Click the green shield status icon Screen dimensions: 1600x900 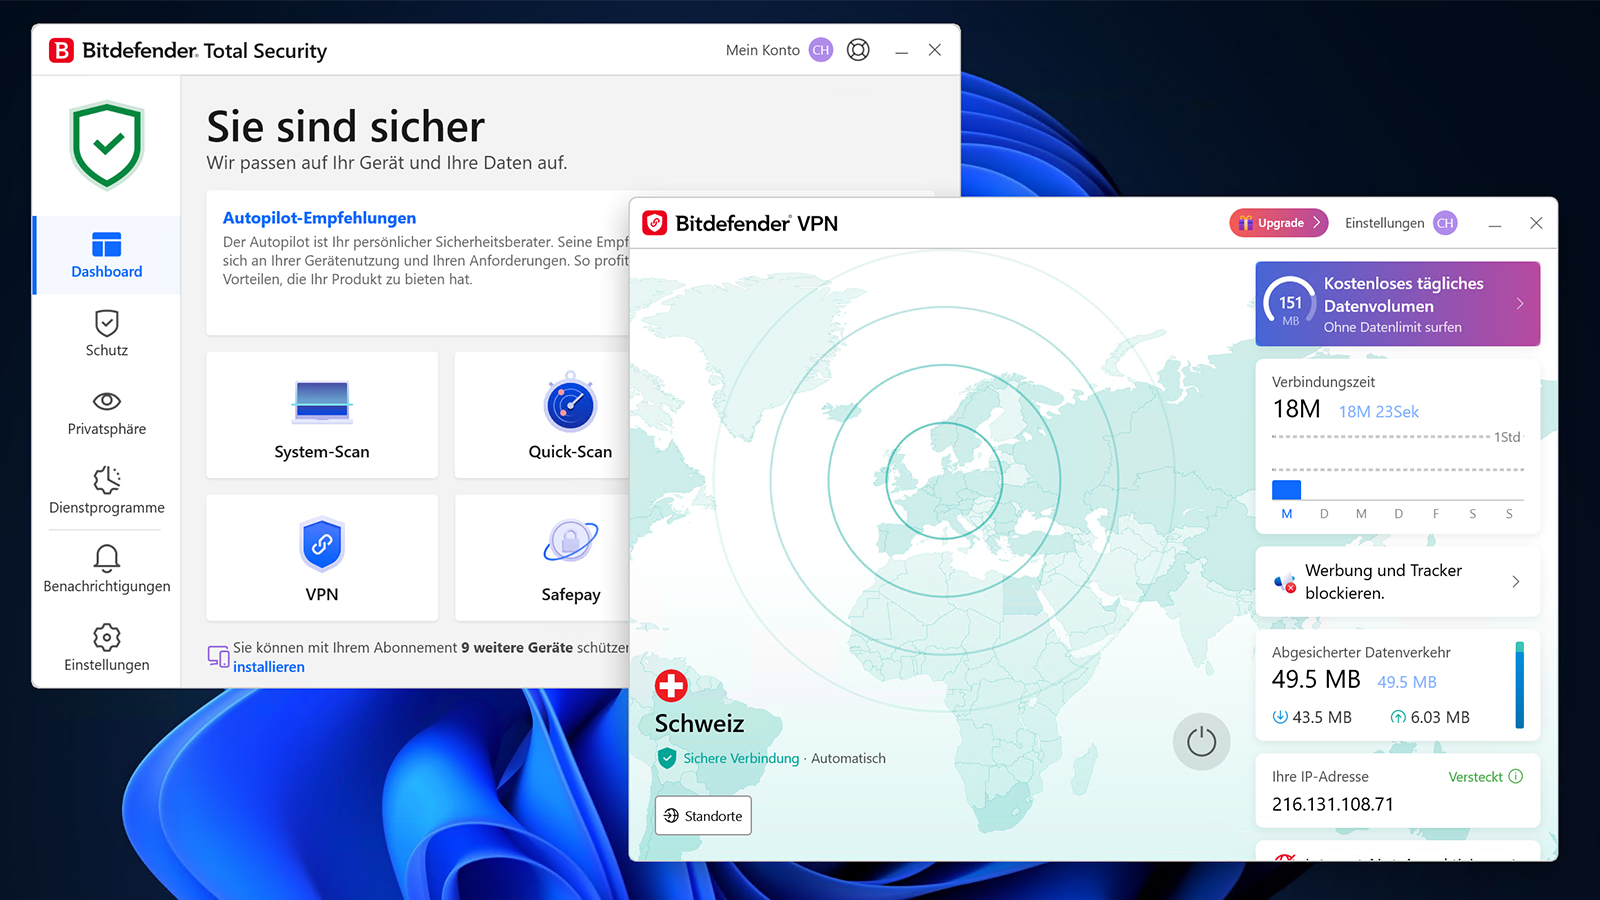tap(107, 145)
